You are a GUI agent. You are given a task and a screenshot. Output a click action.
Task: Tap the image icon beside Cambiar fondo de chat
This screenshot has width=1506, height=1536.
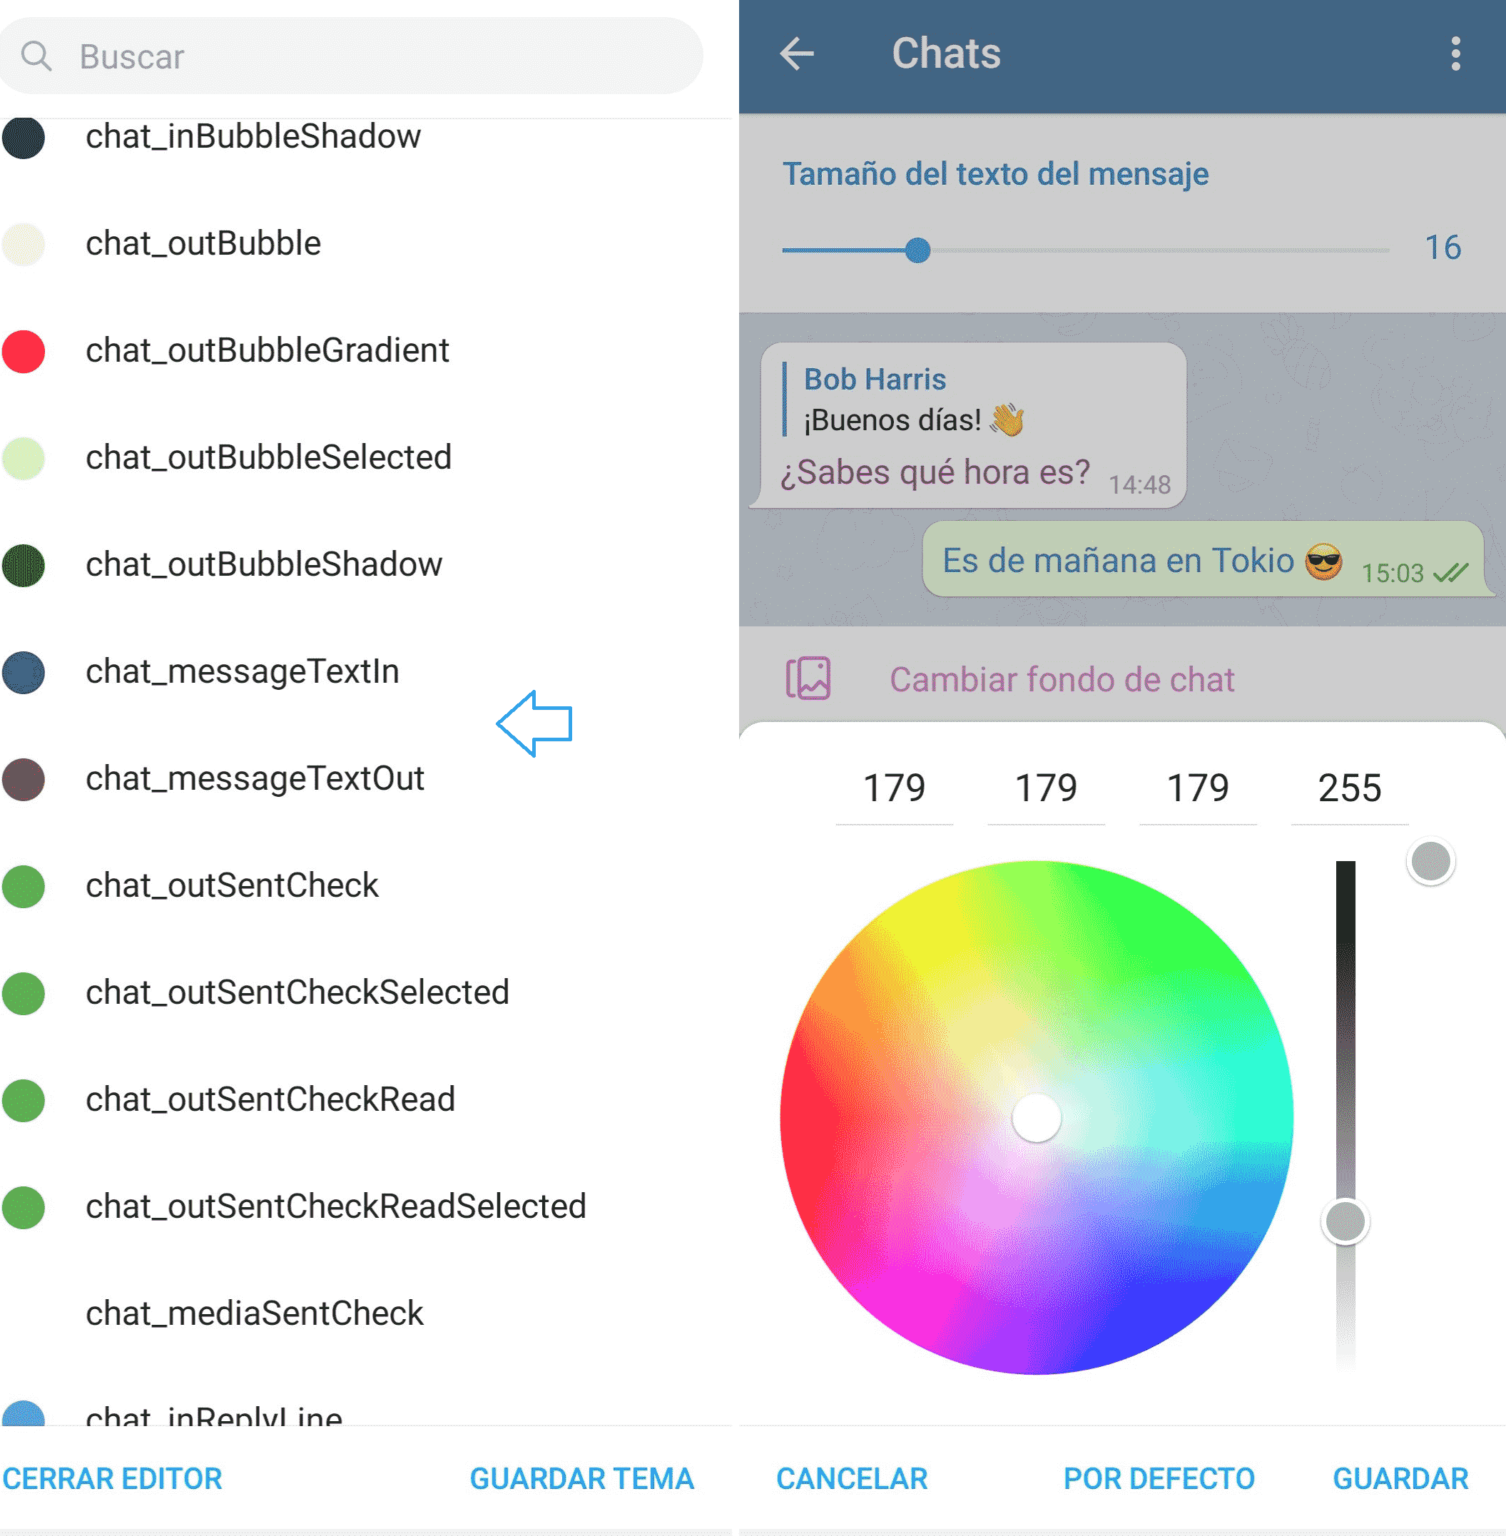(810, 679)
